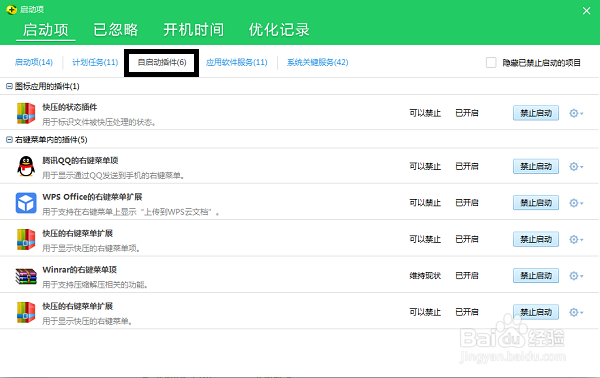600x378 pixels.
Task: Open the 优化记录 tab
Action: [279, 30]
